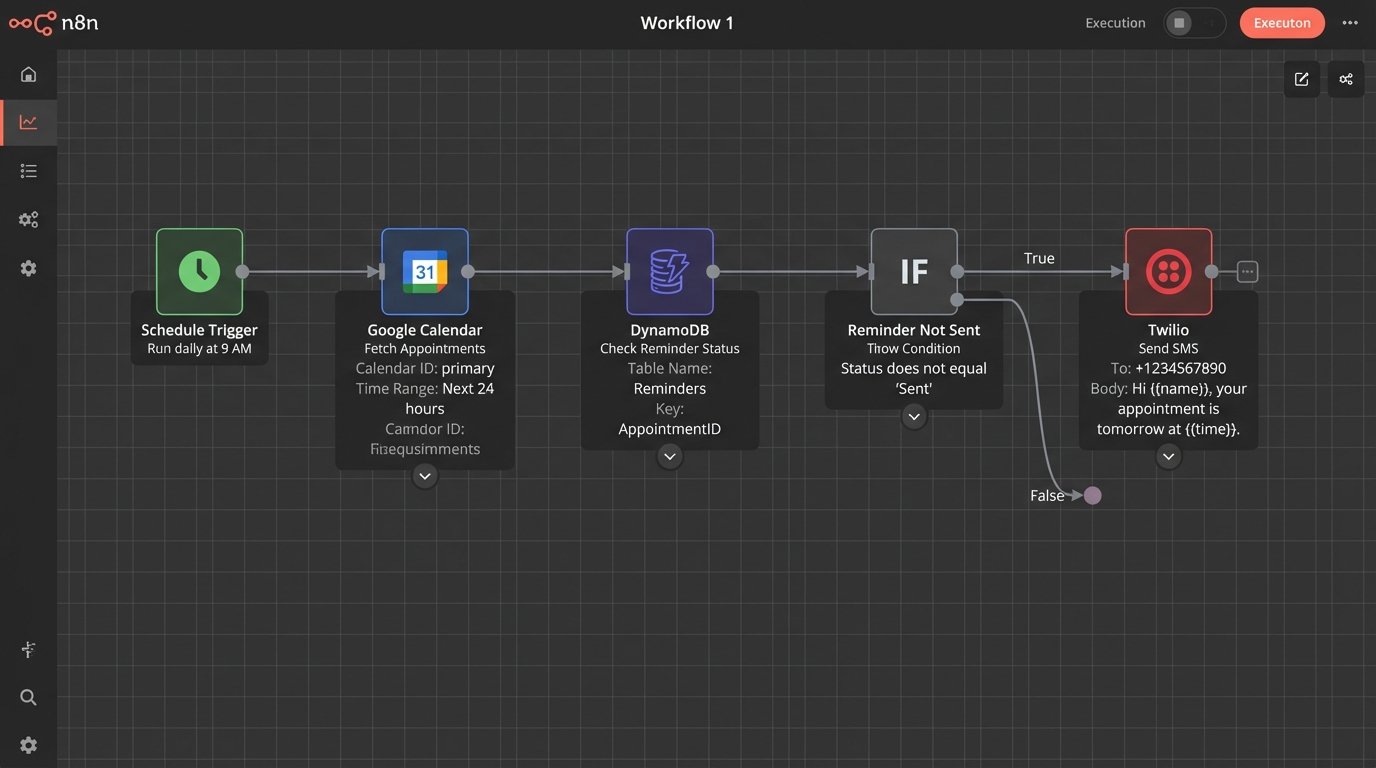
Task: Open the search icon in sidebar
Action: point(28,697)
